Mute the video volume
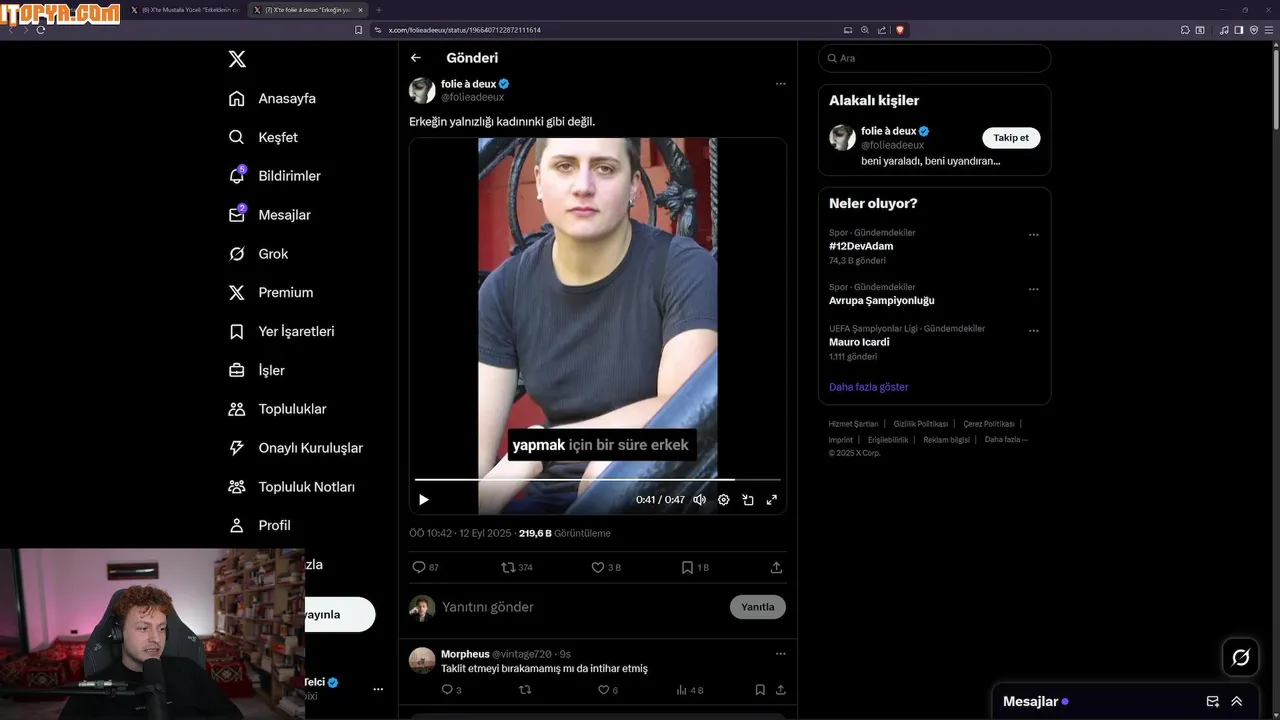Viewport: 1280px width, 720px height. click(700, 500)
